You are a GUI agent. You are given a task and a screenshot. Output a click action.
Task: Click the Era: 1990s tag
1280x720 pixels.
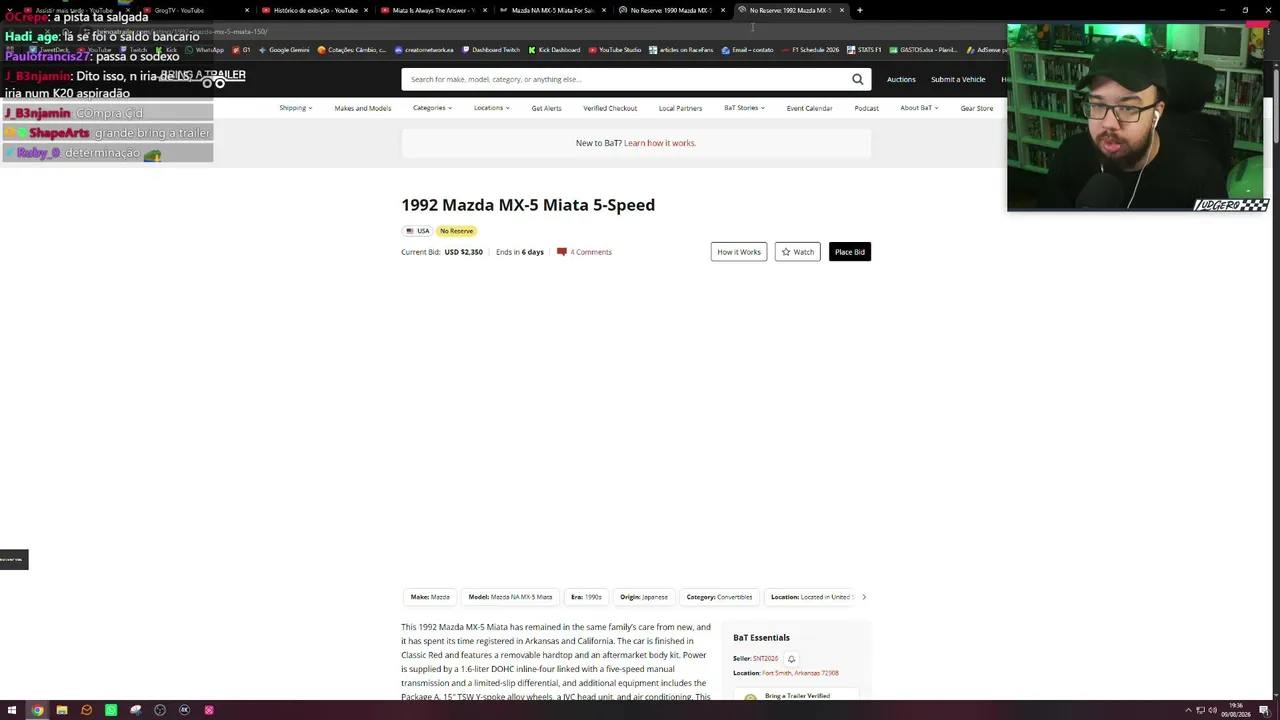coord(586,597)
